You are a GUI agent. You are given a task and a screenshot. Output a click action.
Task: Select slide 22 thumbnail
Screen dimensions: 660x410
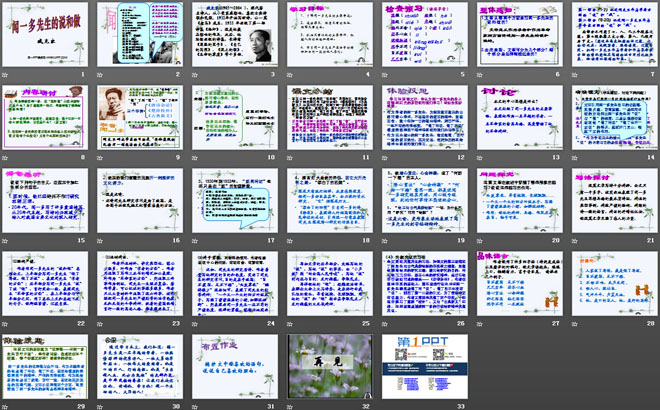click(45, 283)
